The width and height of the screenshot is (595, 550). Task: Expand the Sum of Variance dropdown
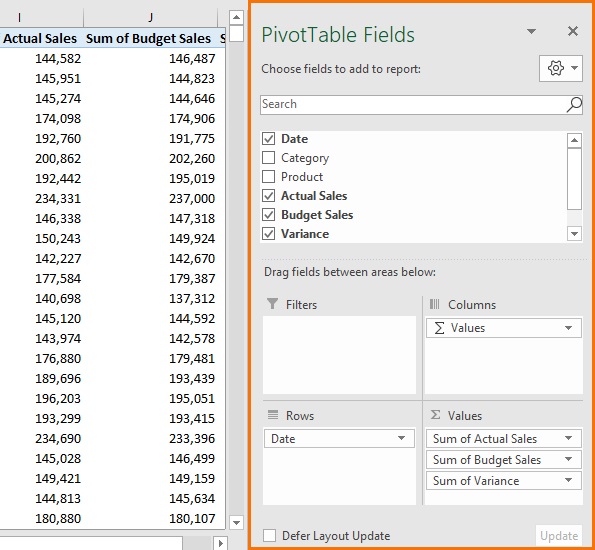tap(568, 481)
